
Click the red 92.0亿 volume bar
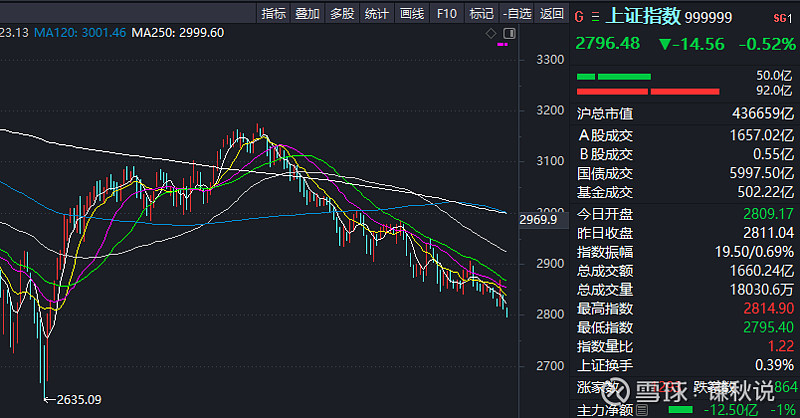648,92
